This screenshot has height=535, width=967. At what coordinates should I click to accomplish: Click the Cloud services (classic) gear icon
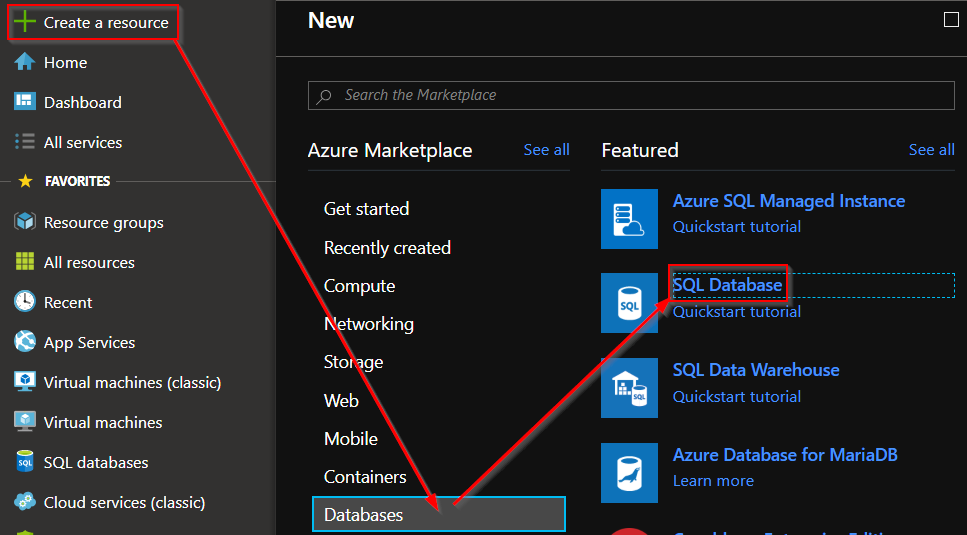[25, 502]
